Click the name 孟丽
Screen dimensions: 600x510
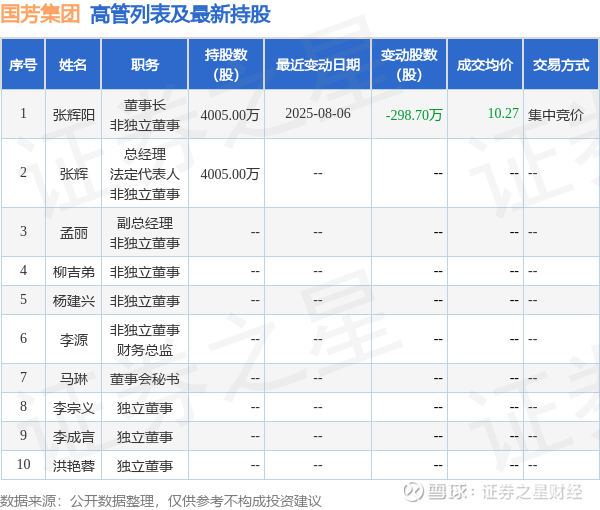(73, 233)
